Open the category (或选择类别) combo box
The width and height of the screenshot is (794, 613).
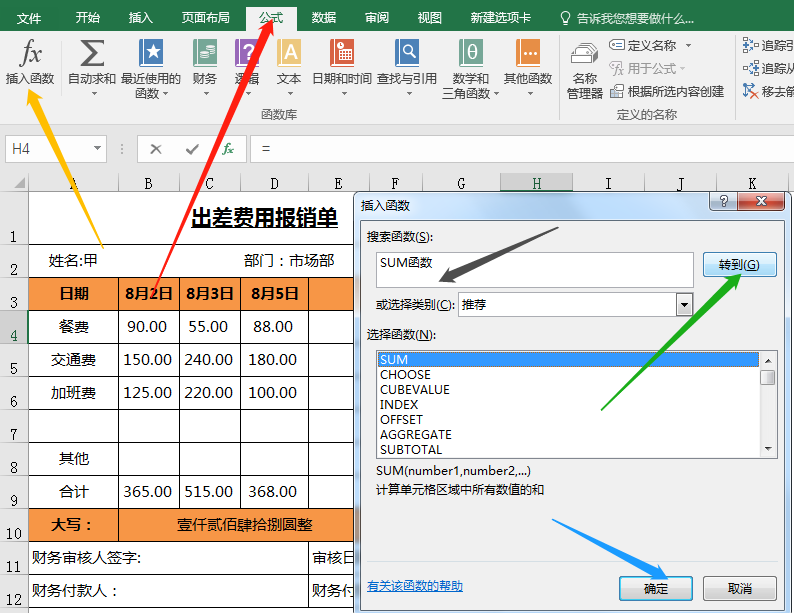tap(575, 305)
